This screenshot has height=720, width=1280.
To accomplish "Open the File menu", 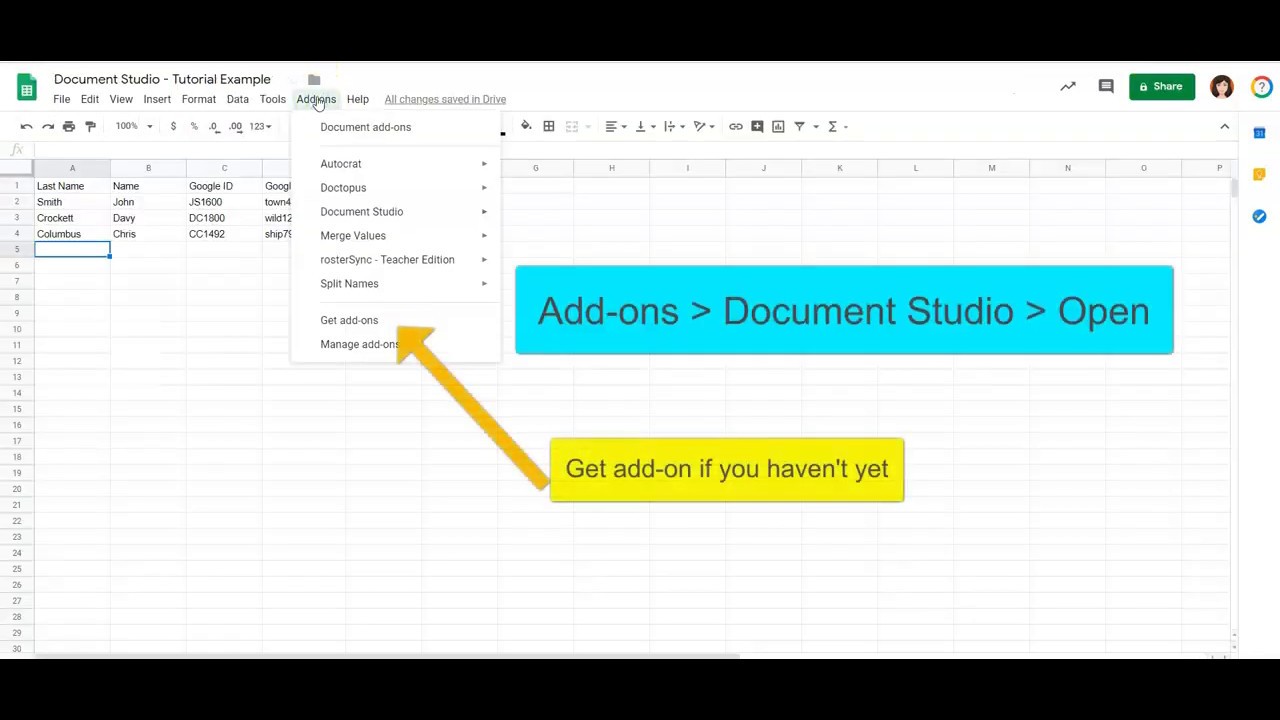I will pos(62,99).
